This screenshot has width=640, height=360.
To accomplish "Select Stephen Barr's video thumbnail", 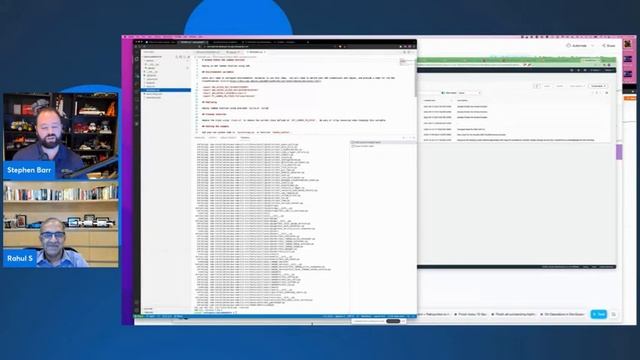I will (x=61, y=136).
